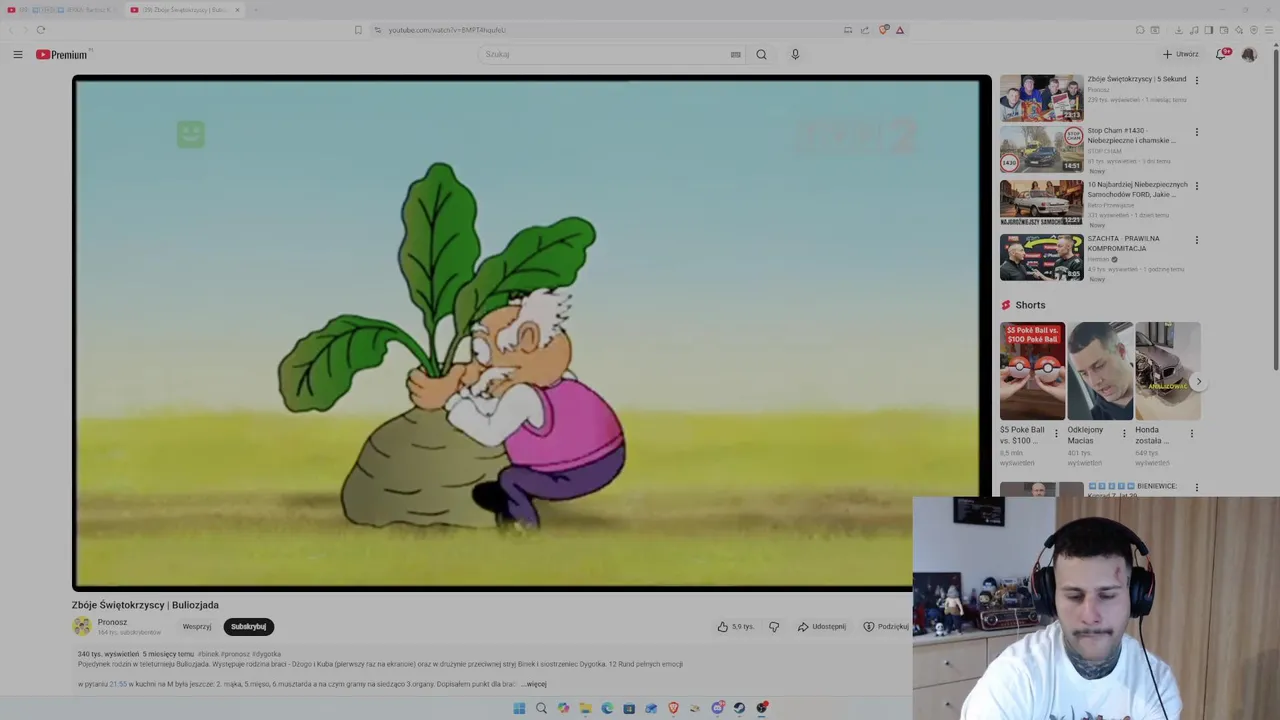1280x720 pixels.
Task: Launch Microsoft Edge from taskbar
Action: tap(607, 708)
